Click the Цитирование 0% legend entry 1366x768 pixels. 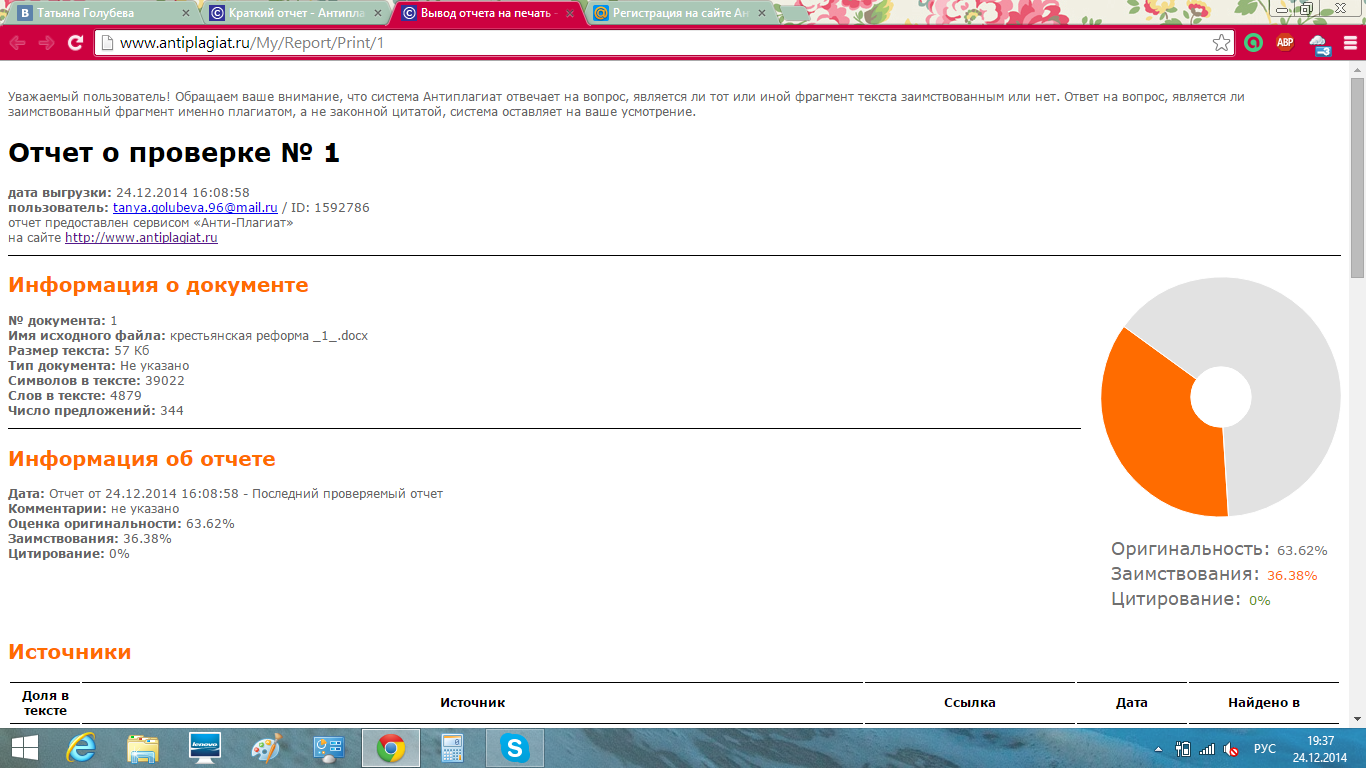tap(1190, 600)
